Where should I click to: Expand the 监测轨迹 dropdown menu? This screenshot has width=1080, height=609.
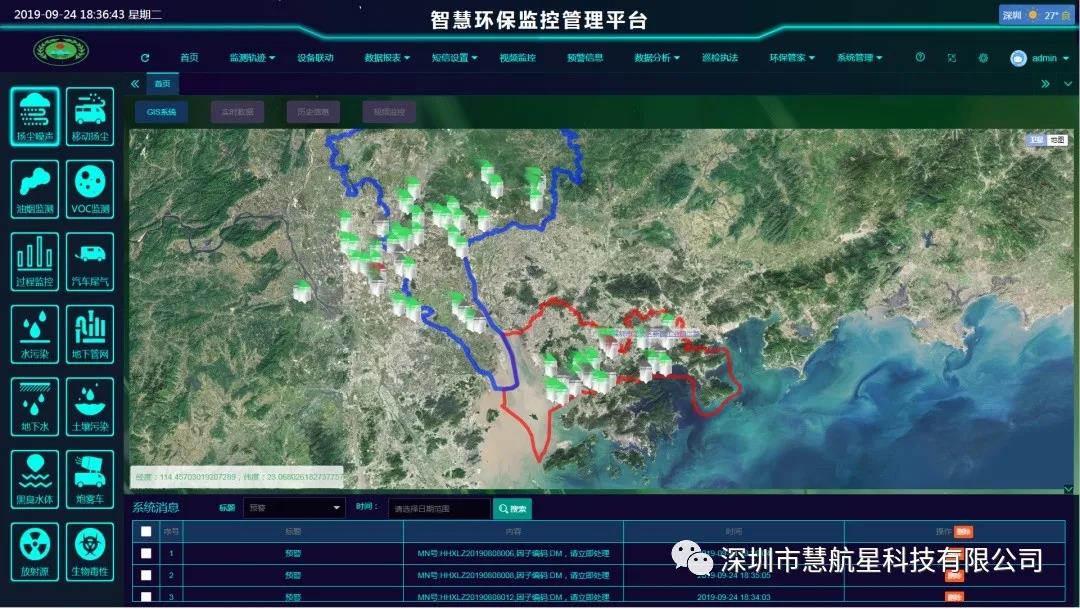point(251,58)
